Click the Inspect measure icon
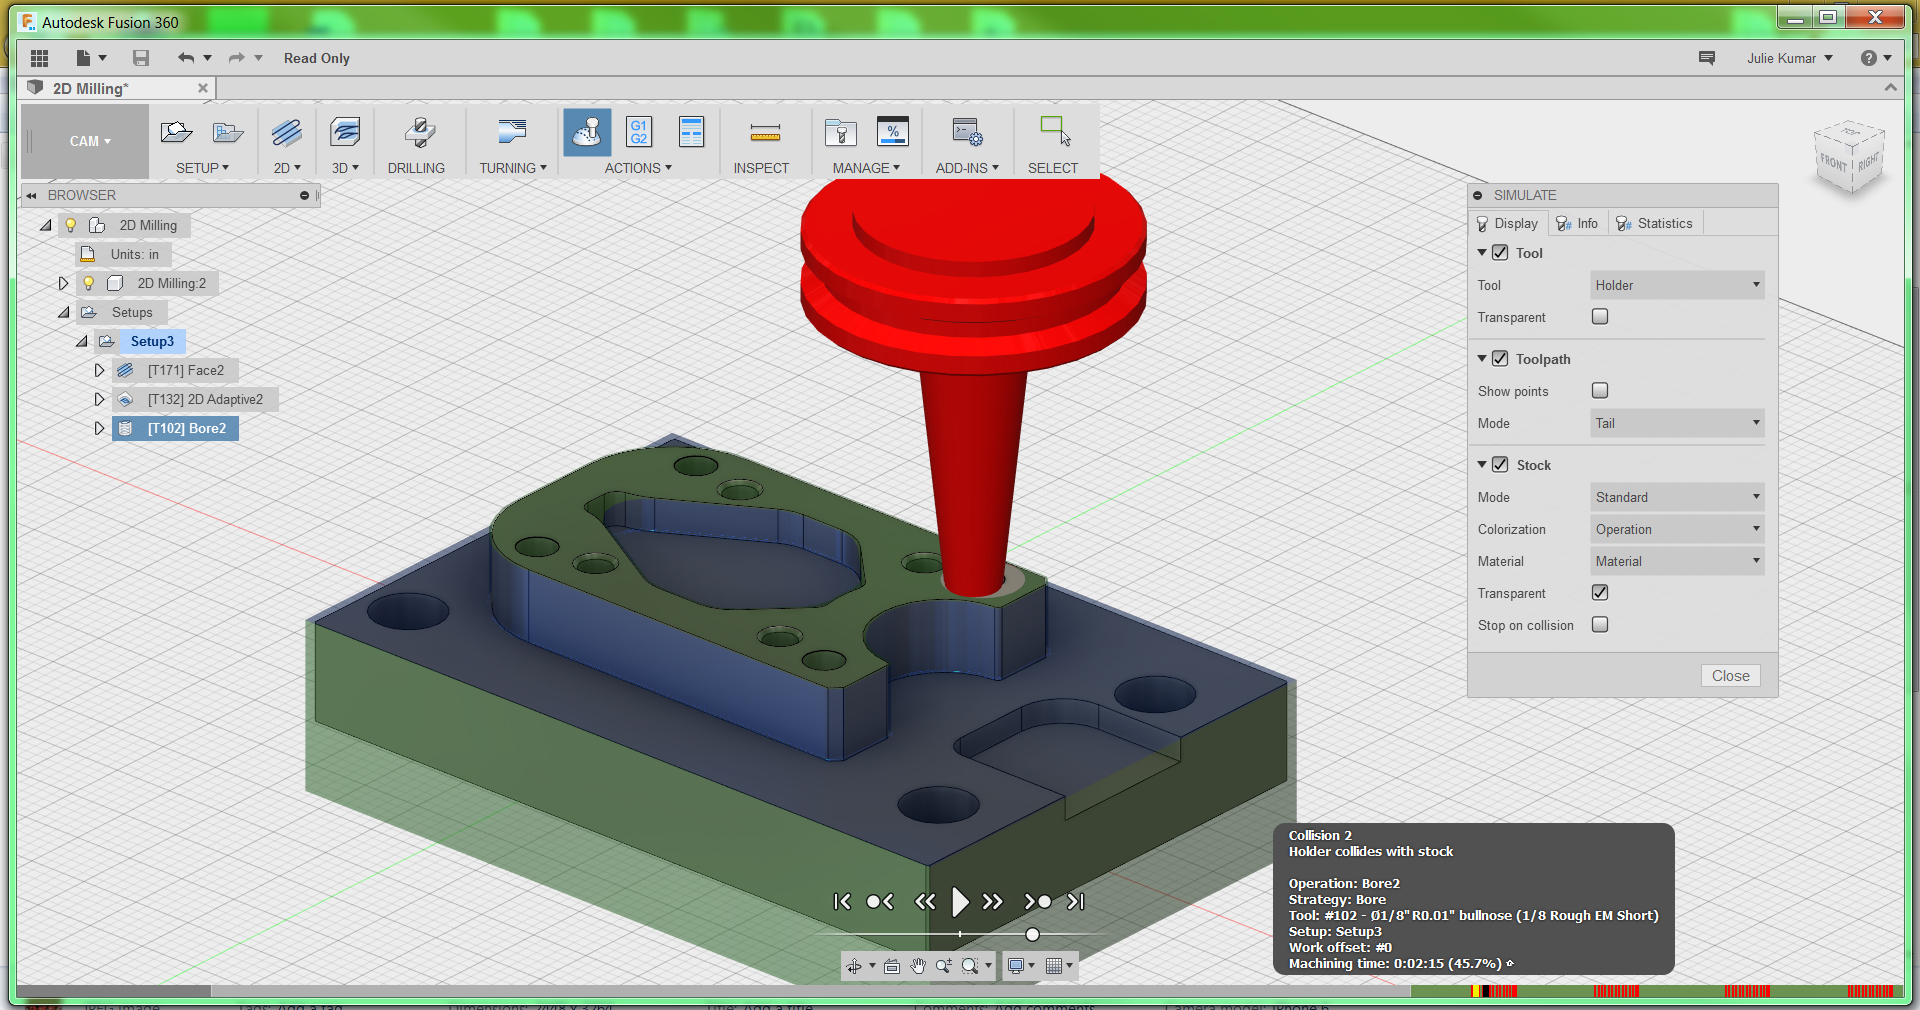The height and width of the screenshot is (1010, 1920). (765, 132)
